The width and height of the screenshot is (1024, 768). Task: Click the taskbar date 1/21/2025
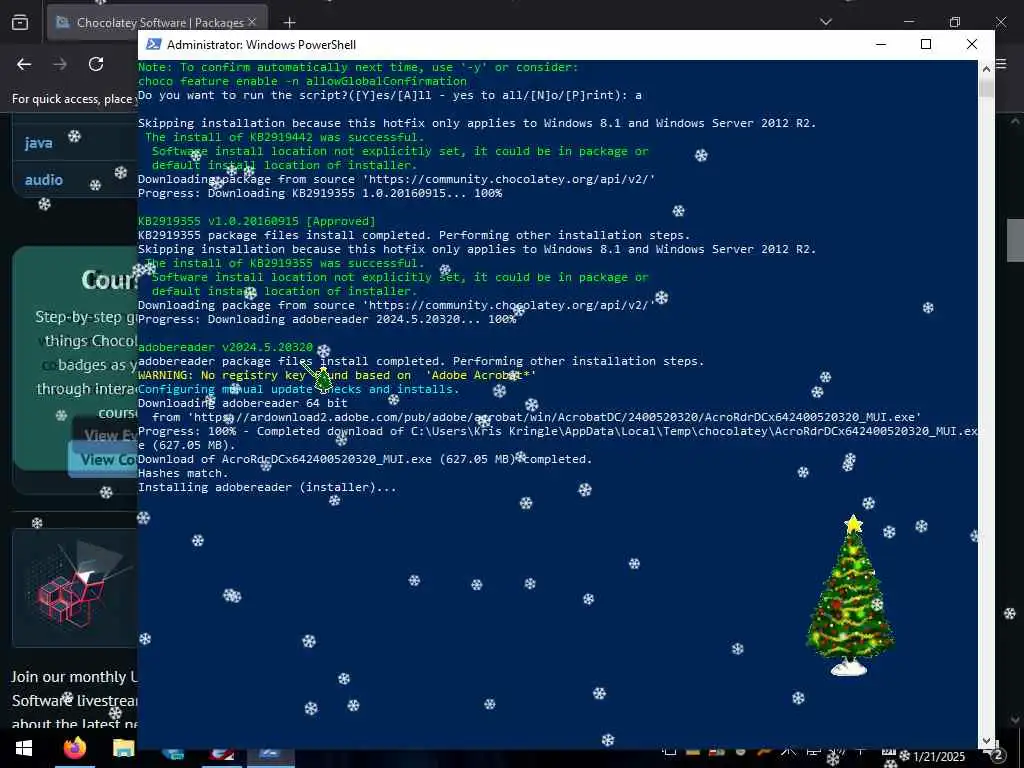point(938,757)
